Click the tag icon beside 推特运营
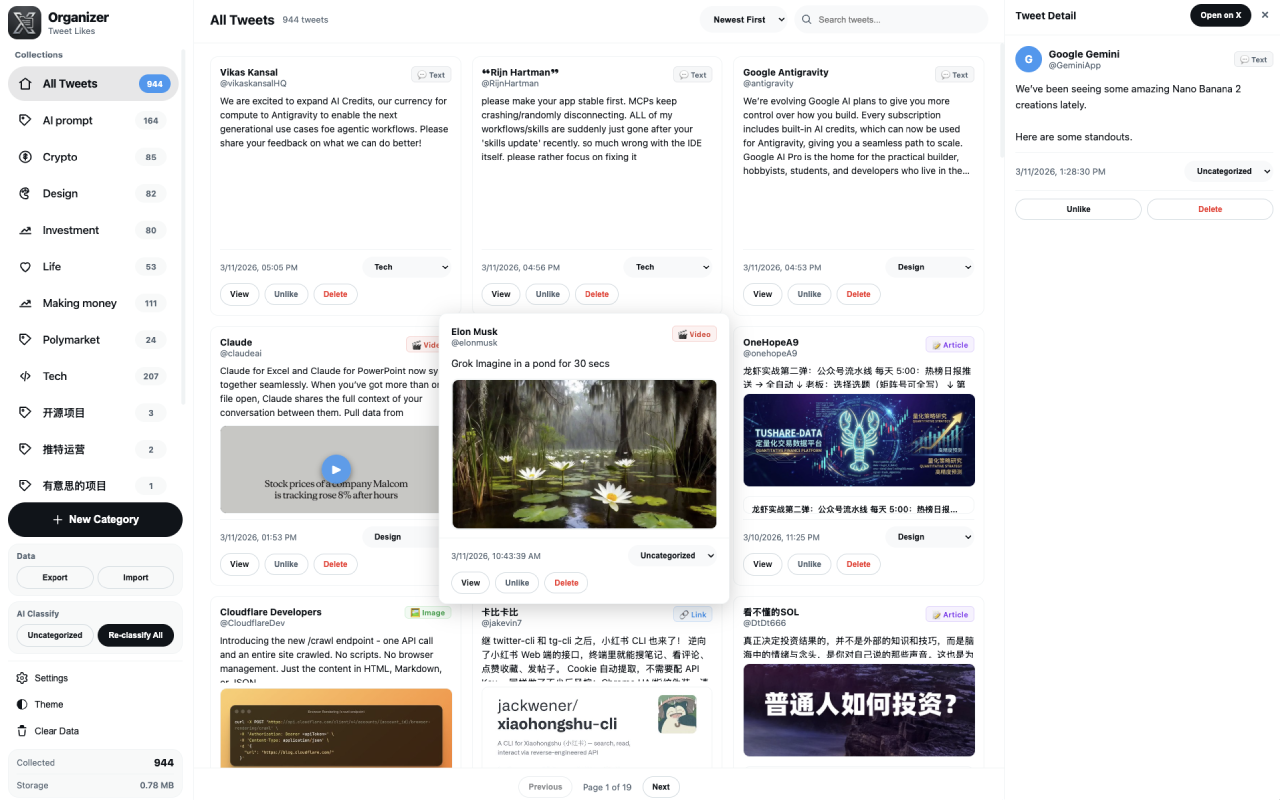 [25, 449]
